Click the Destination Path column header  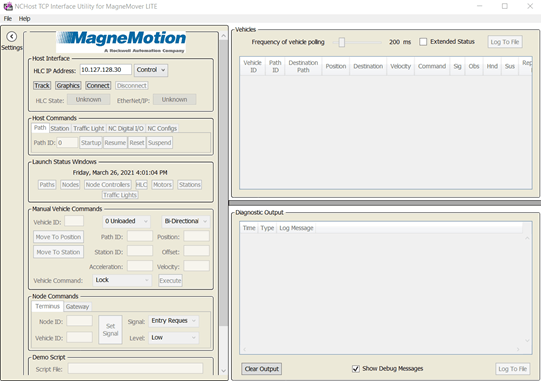point(303,66)
